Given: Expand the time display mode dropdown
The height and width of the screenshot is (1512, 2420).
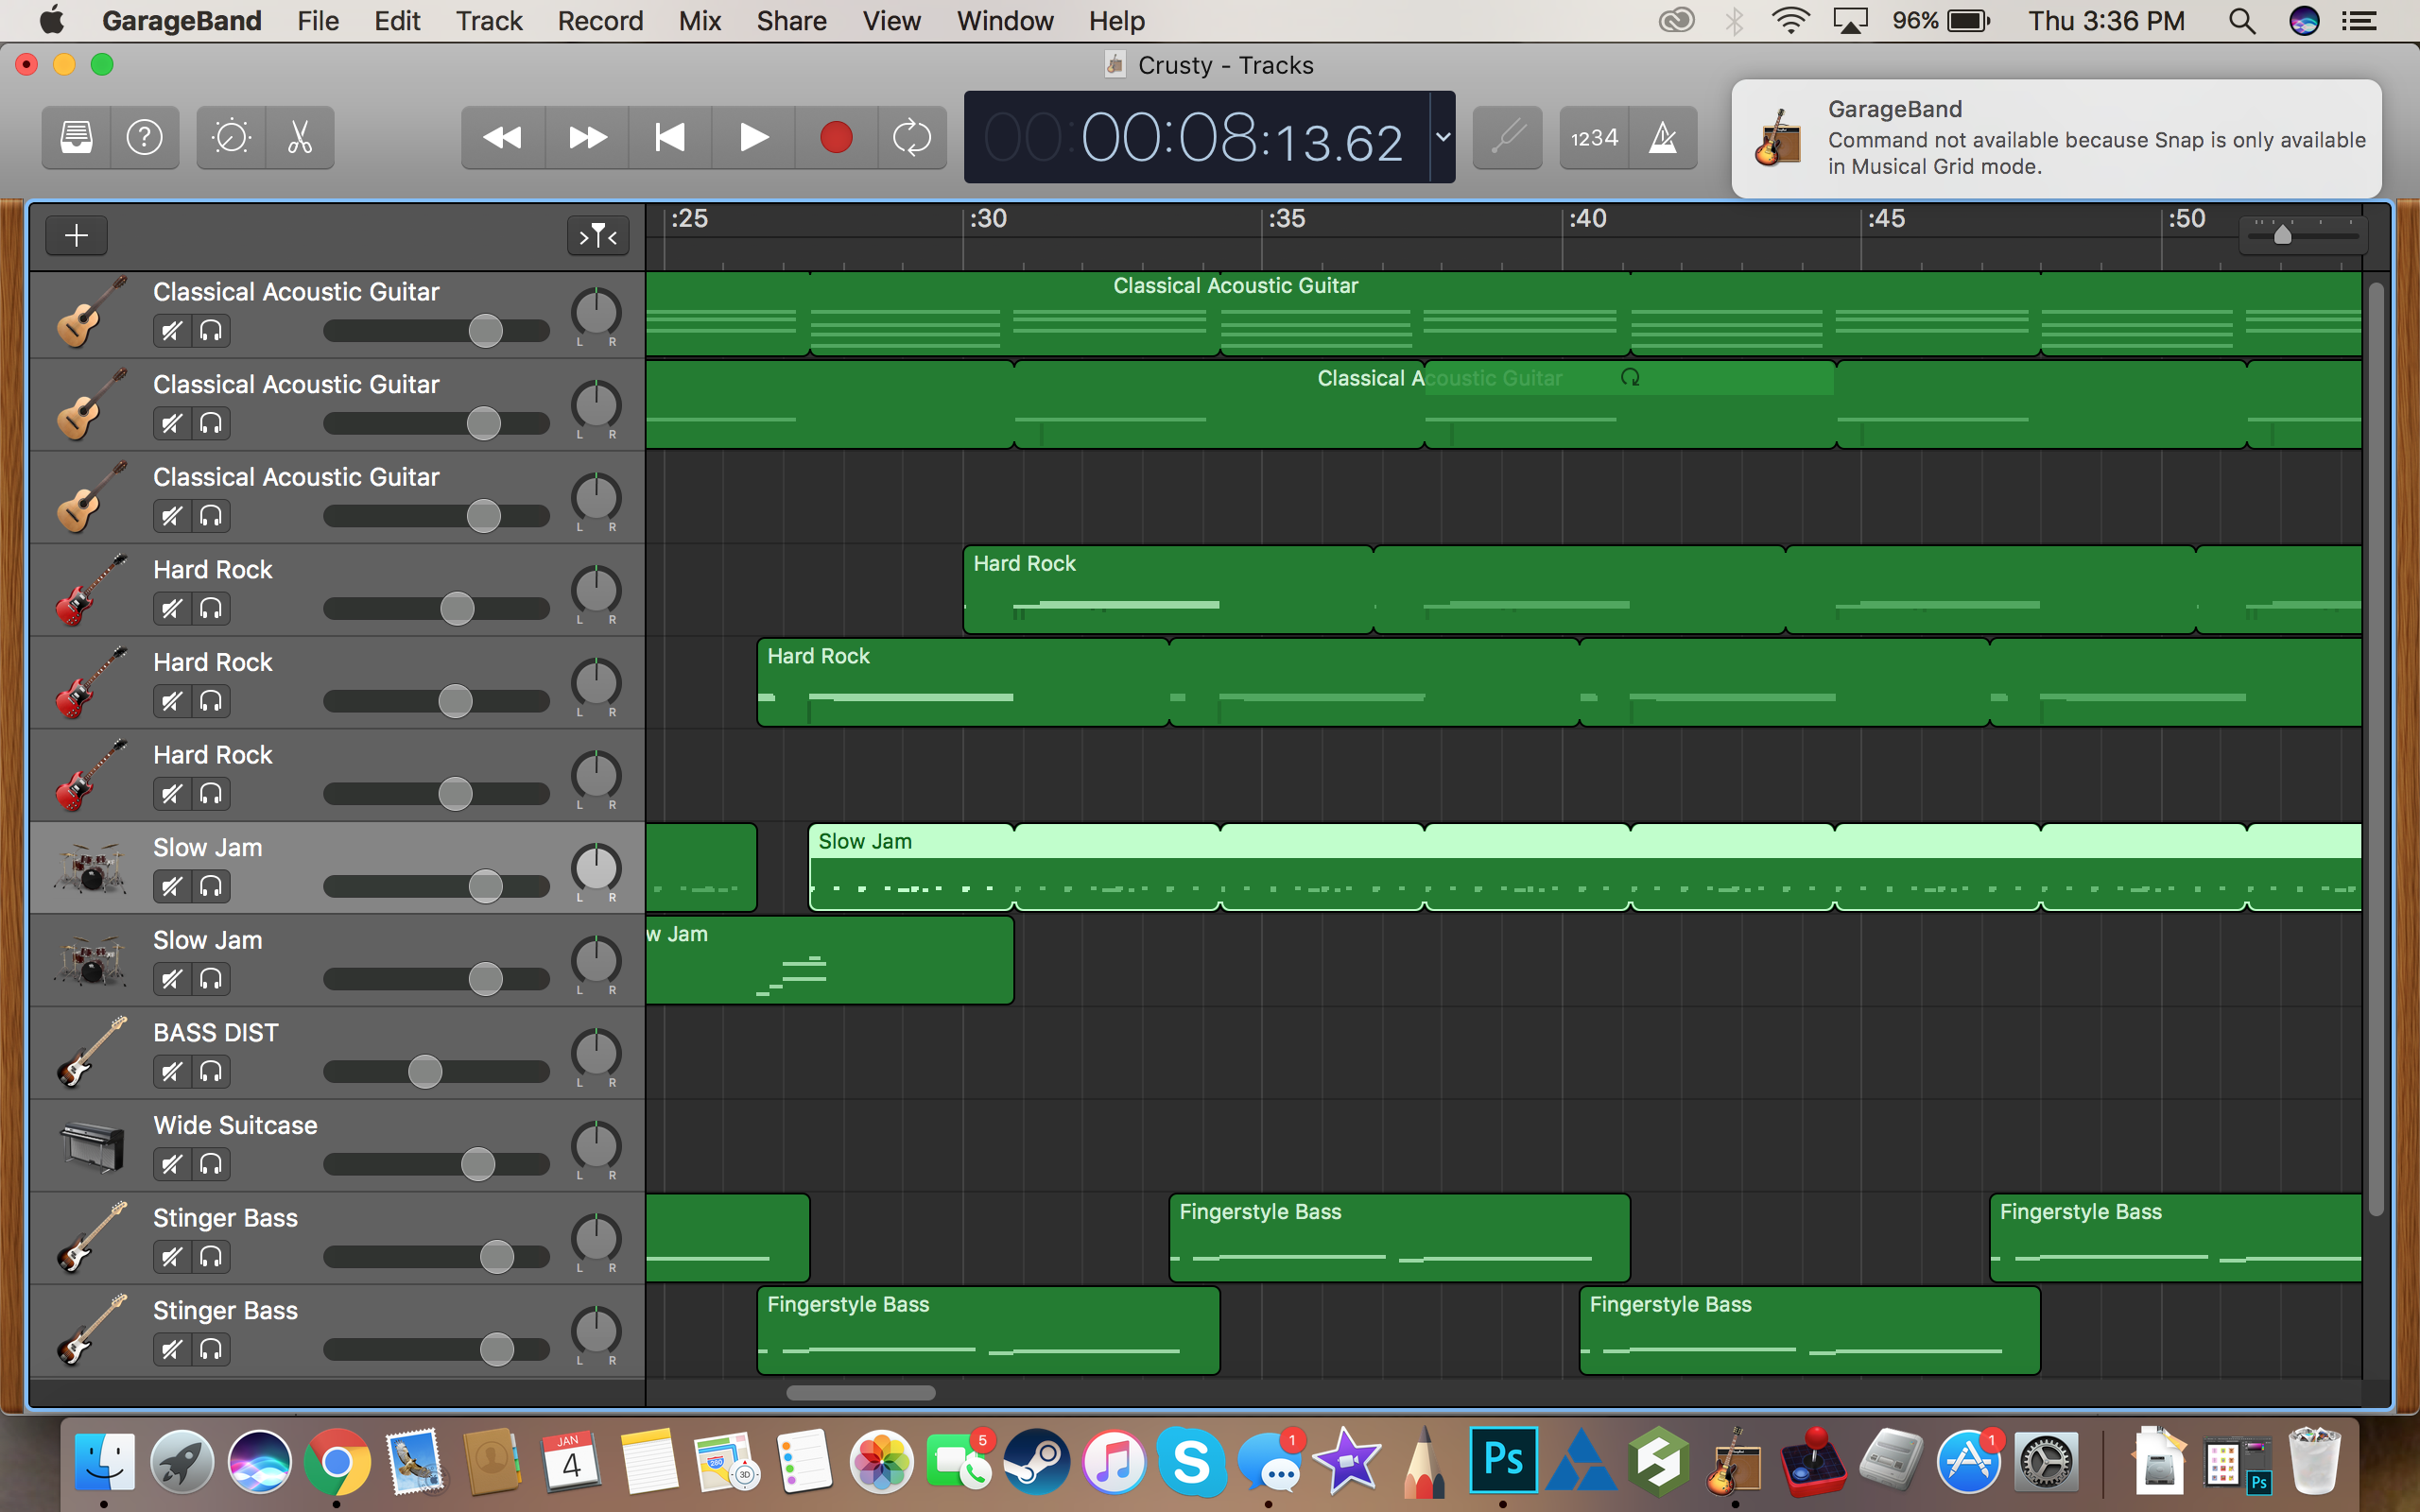Looking at the screenshot, I should point(1442,137).
